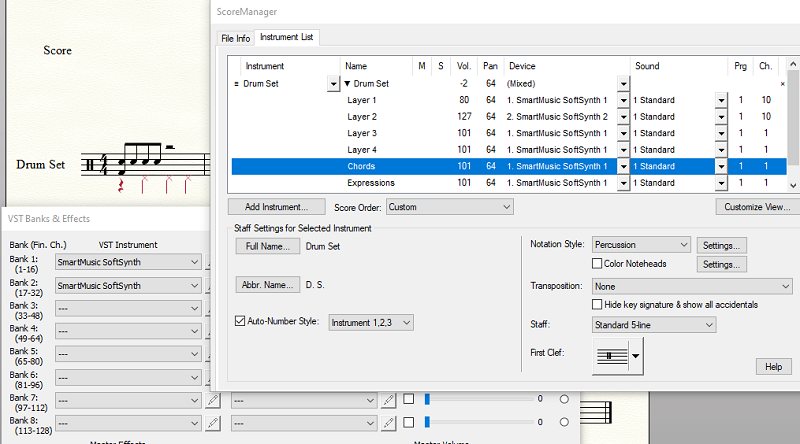Switch to the File Info tab
The width and height of the screenshot is (800, 444).
236,38
